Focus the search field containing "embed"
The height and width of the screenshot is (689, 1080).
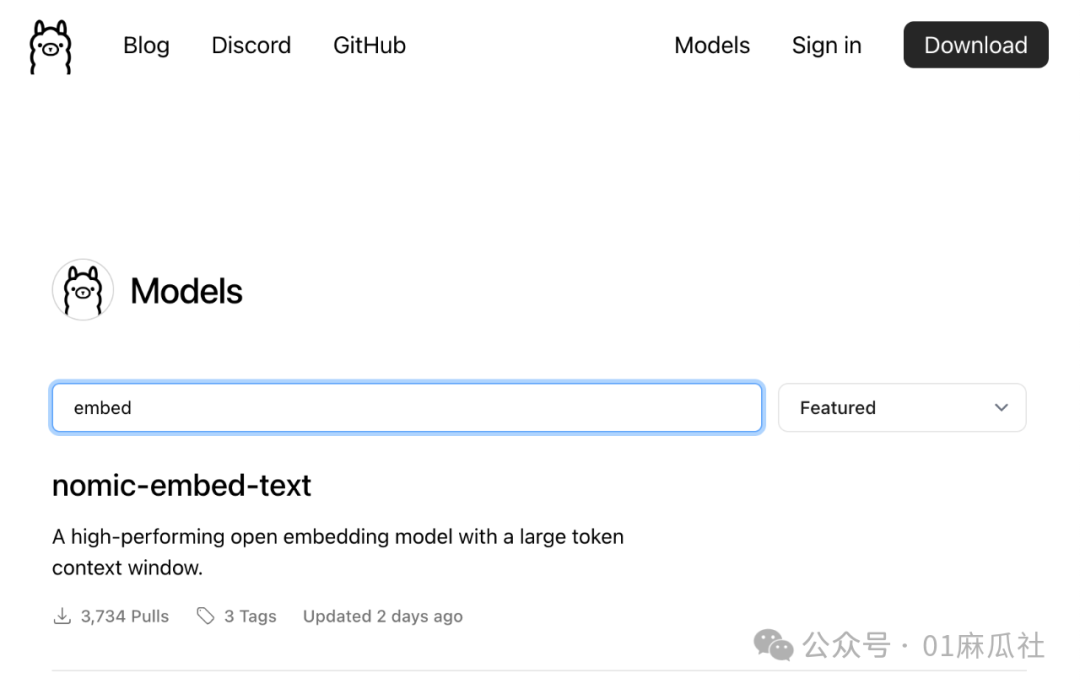(407, 408)
